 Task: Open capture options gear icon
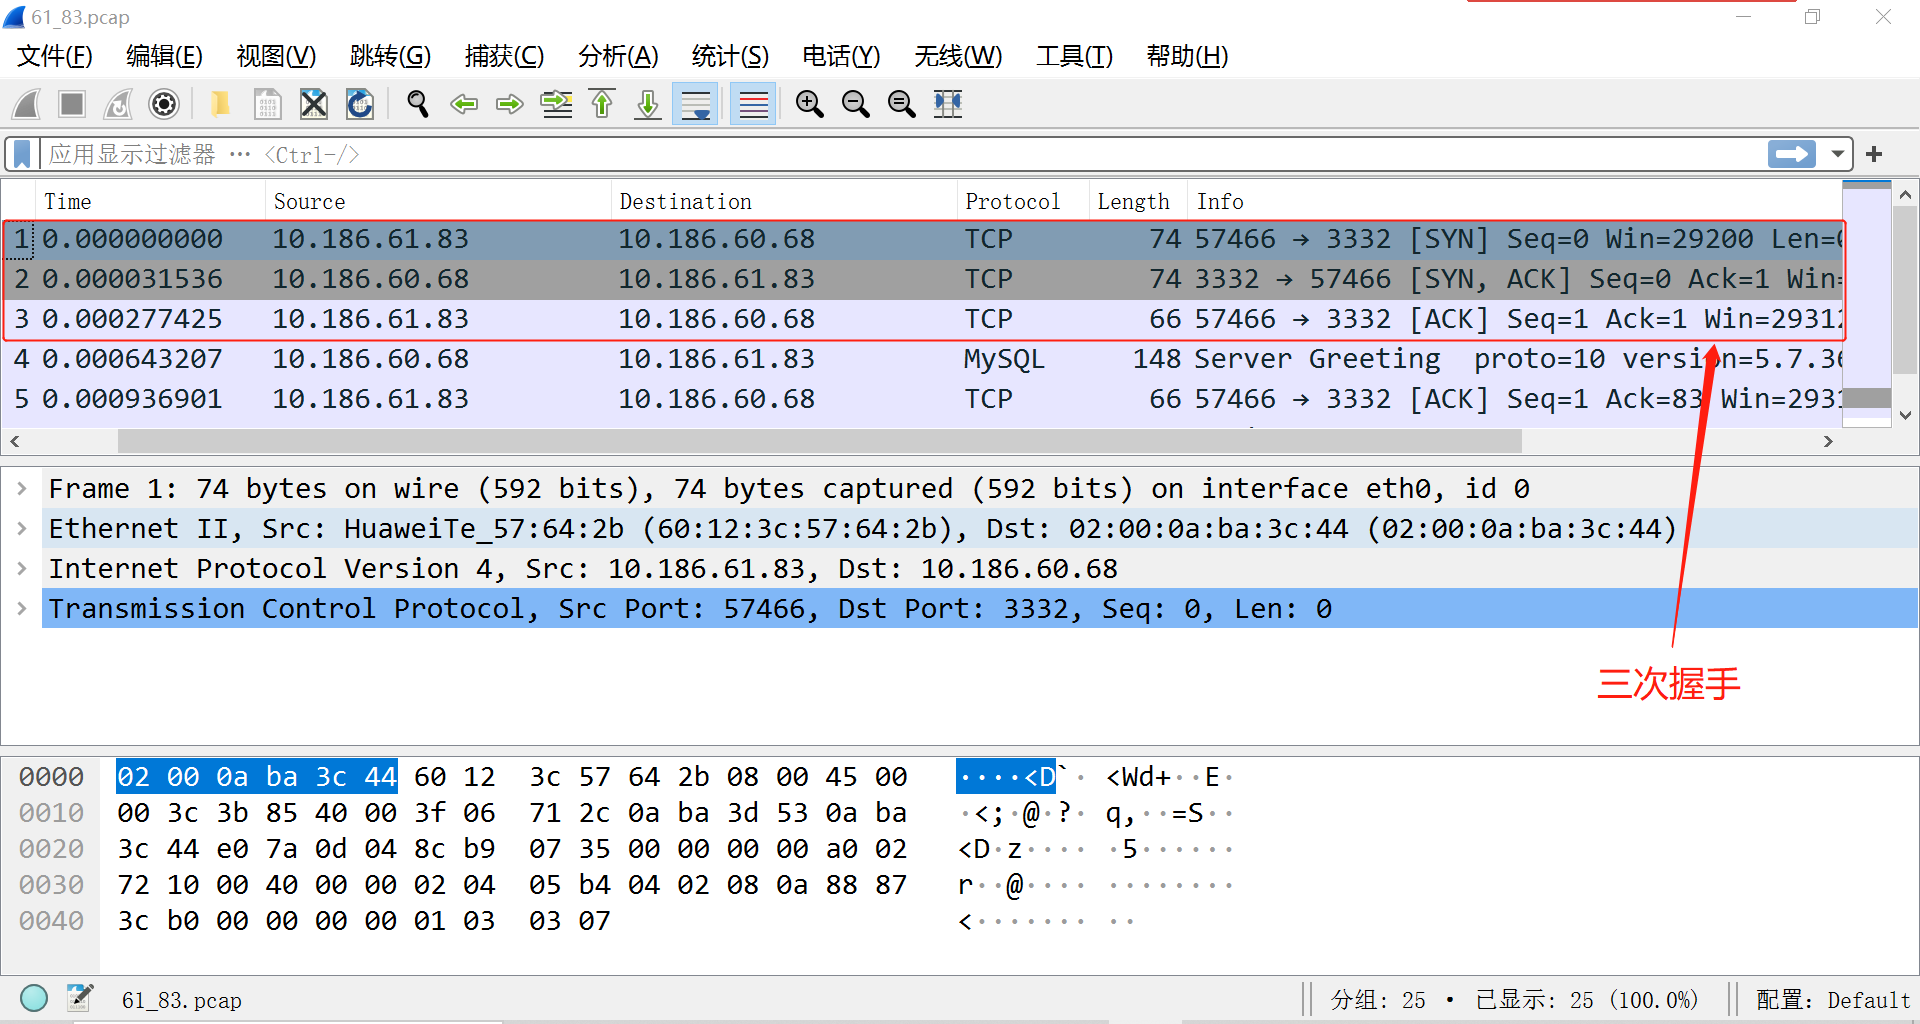pyautogui.click(x=164, y=104)
